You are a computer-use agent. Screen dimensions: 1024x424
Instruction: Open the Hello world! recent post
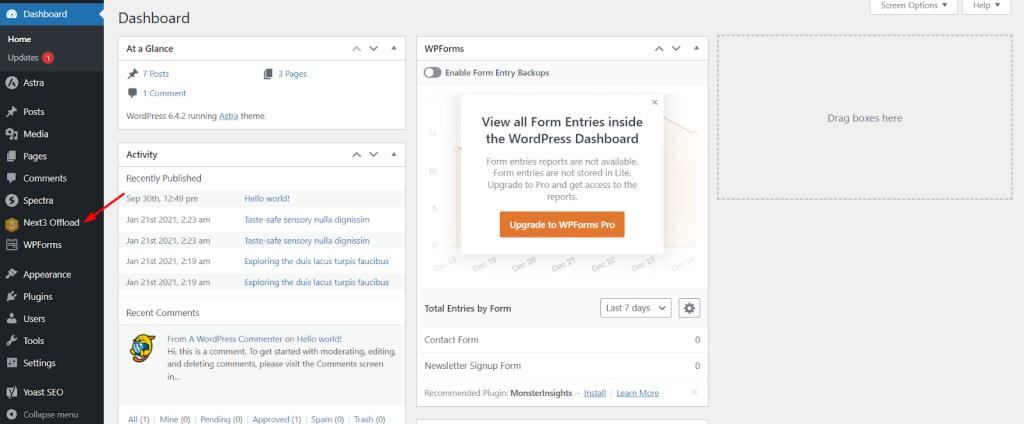pos(267,199)
